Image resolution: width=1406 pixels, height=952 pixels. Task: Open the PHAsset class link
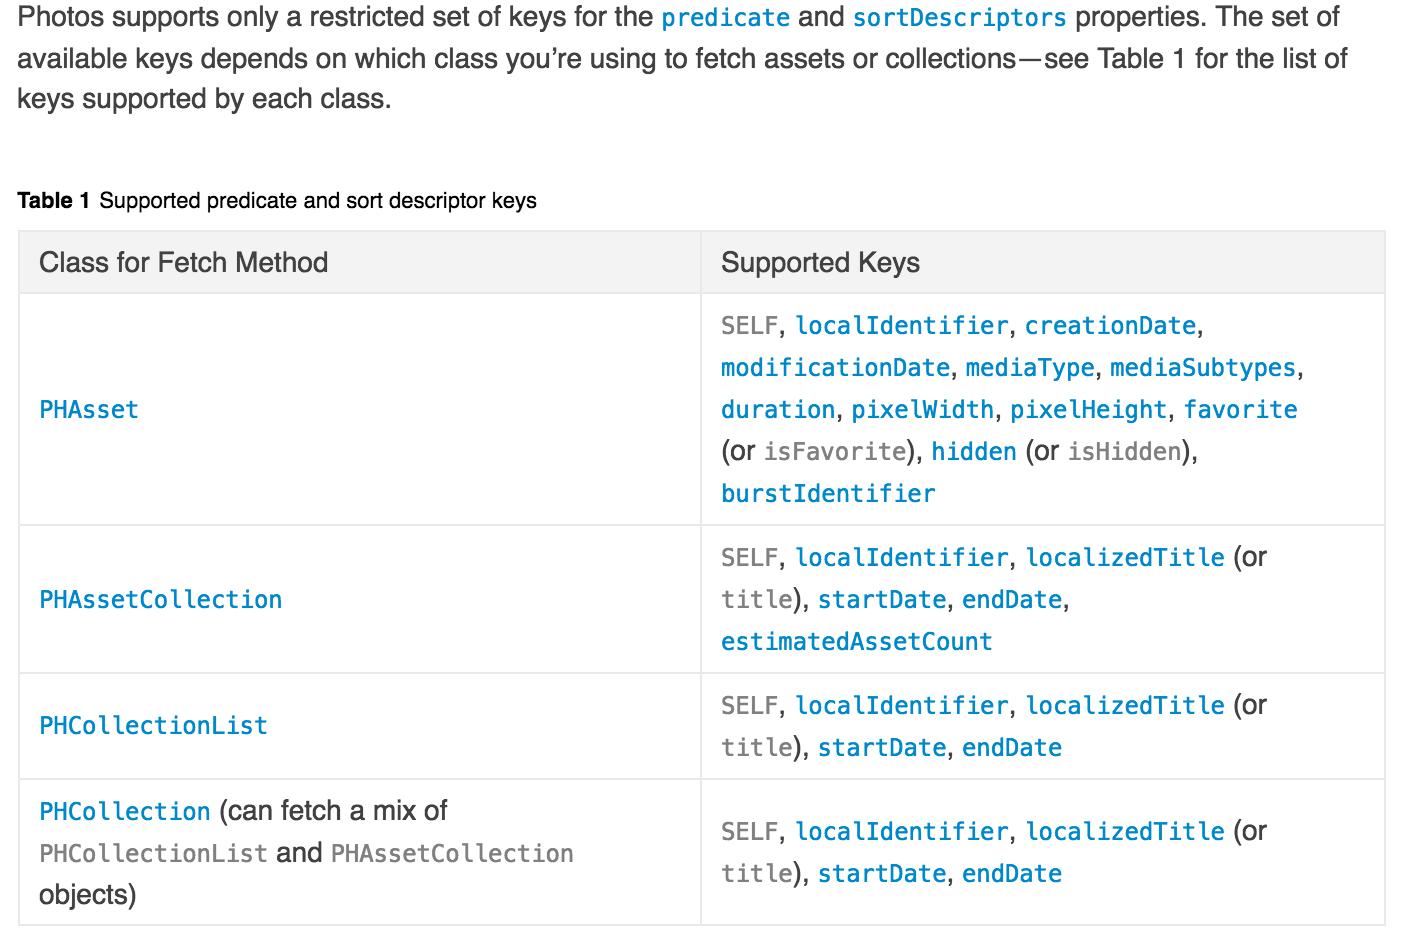point(89,410)
